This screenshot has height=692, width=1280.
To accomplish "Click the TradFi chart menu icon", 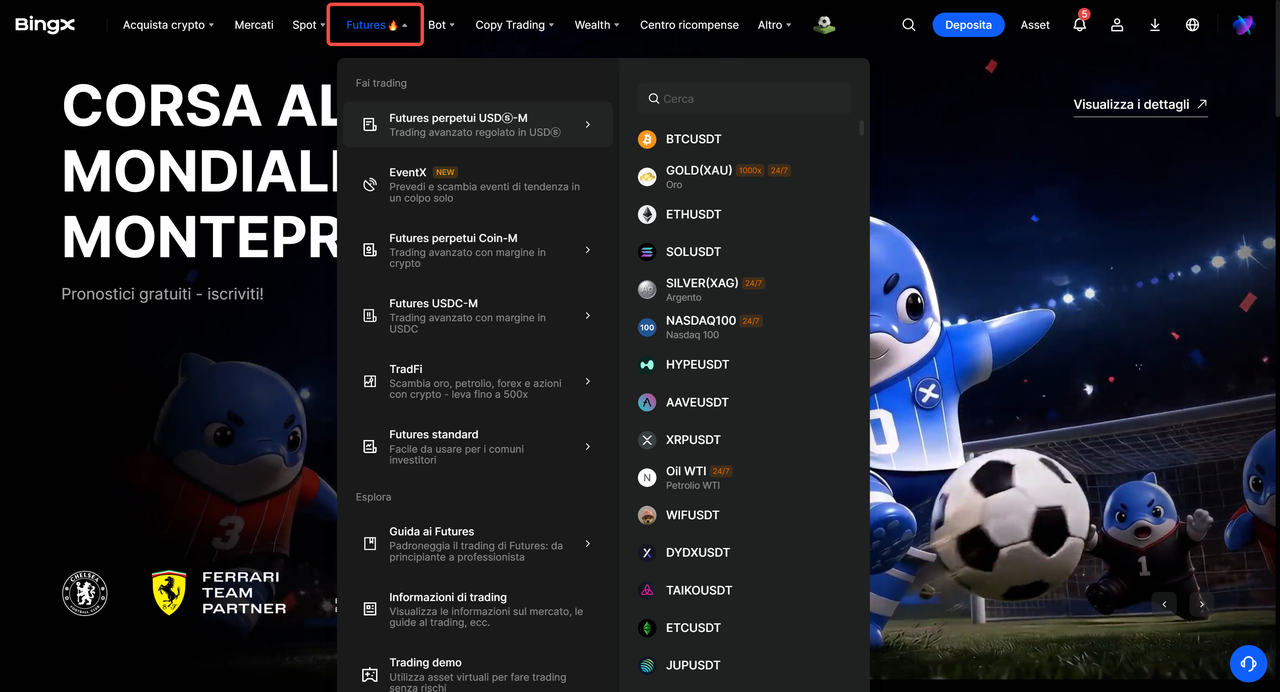I will tap(370, 381).
